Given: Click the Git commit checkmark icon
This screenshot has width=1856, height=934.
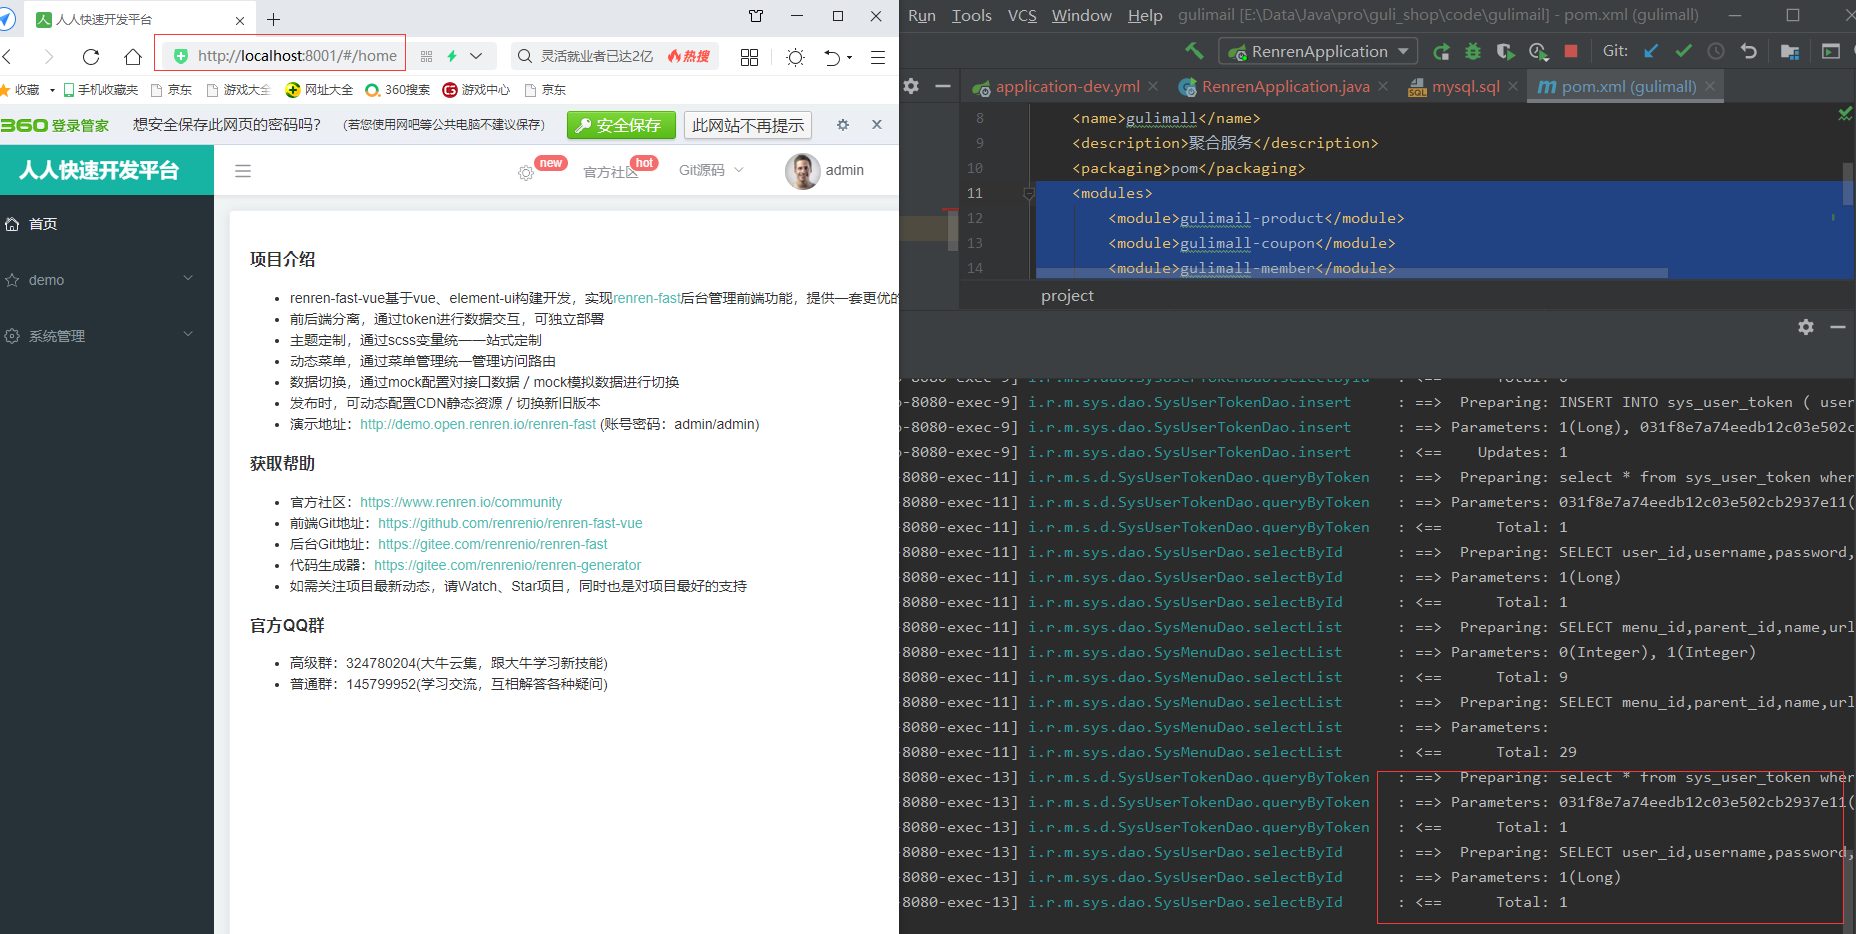Looking at the screenshot, I should click(1684, 51).
